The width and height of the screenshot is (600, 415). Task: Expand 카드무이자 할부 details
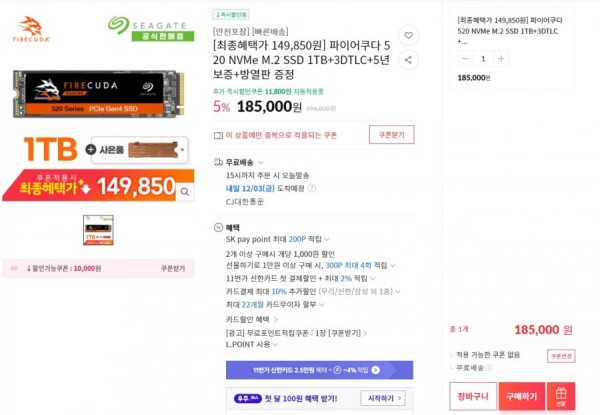pos(321,305)
